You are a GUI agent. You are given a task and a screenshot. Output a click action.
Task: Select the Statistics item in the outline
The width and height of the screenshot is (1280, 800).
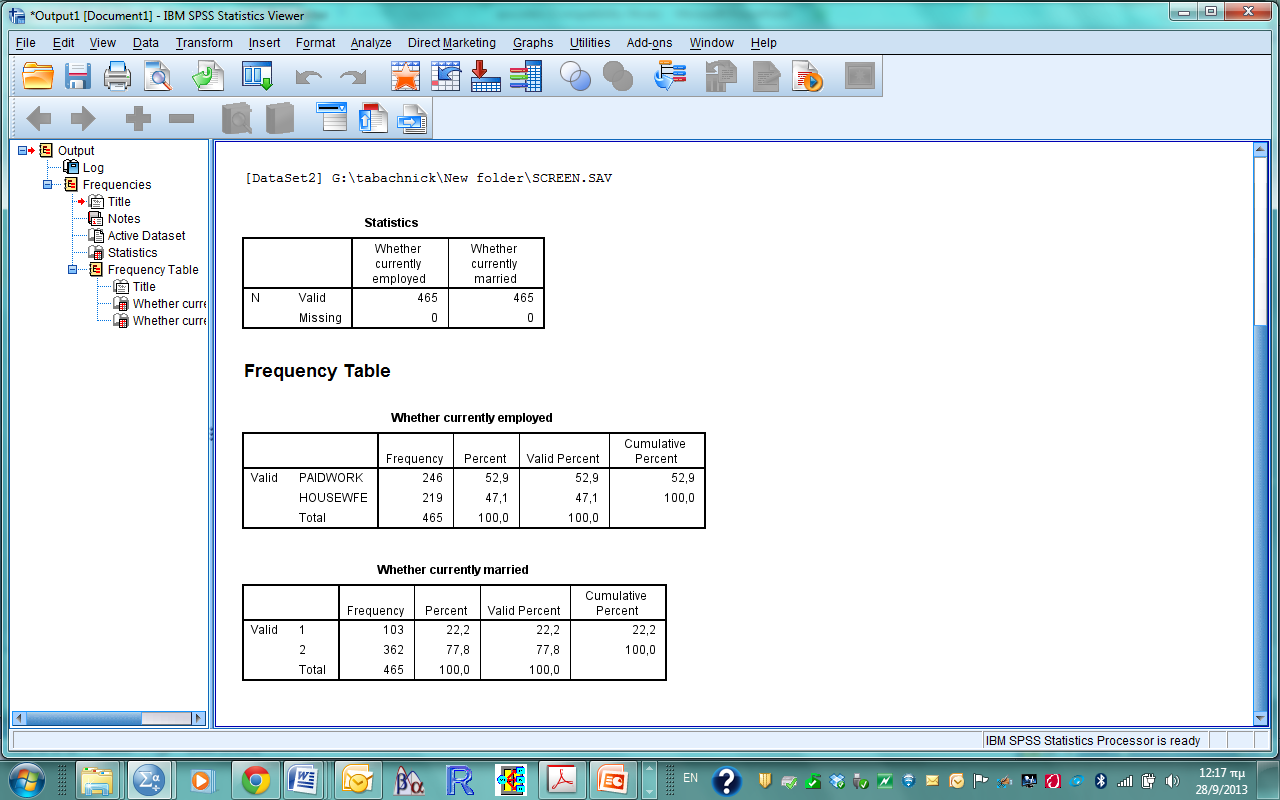coord(133,253)
